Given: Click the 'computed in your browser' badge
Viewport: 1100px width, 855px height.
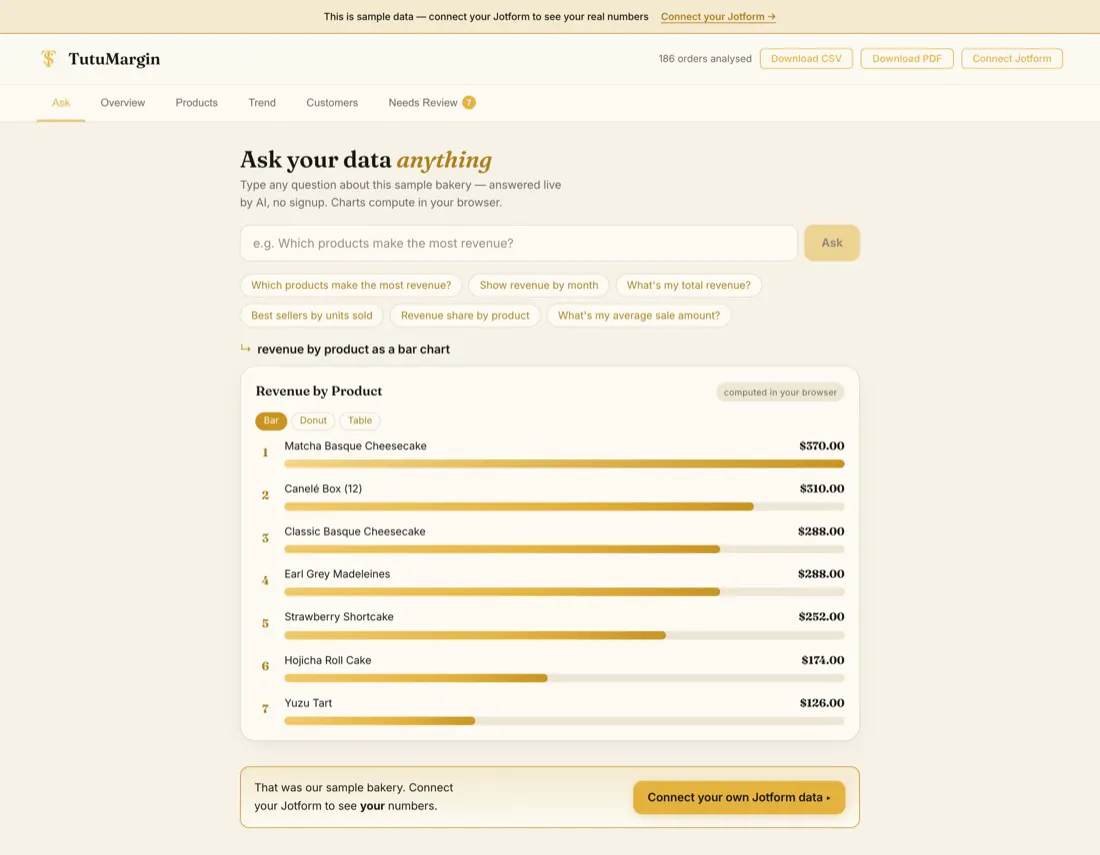Looking at the screenshot, I should click(780, 392).
